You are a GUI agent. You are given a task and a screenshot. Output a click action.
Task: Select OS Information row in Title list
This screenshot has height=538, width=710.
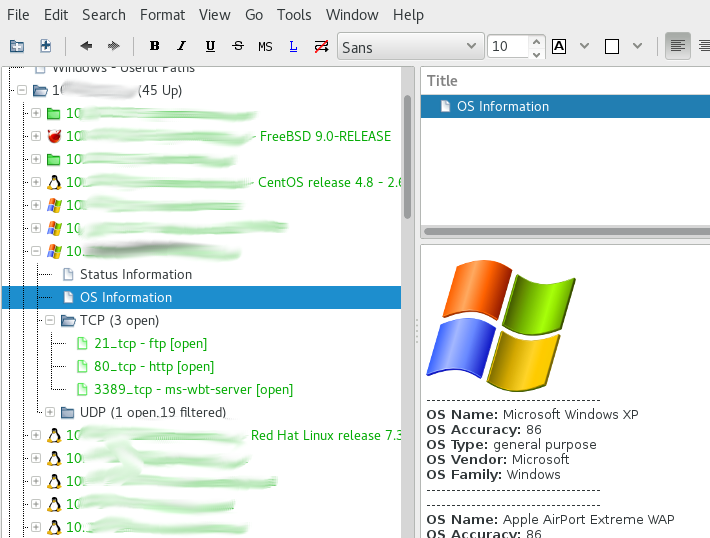pos(565,106)
